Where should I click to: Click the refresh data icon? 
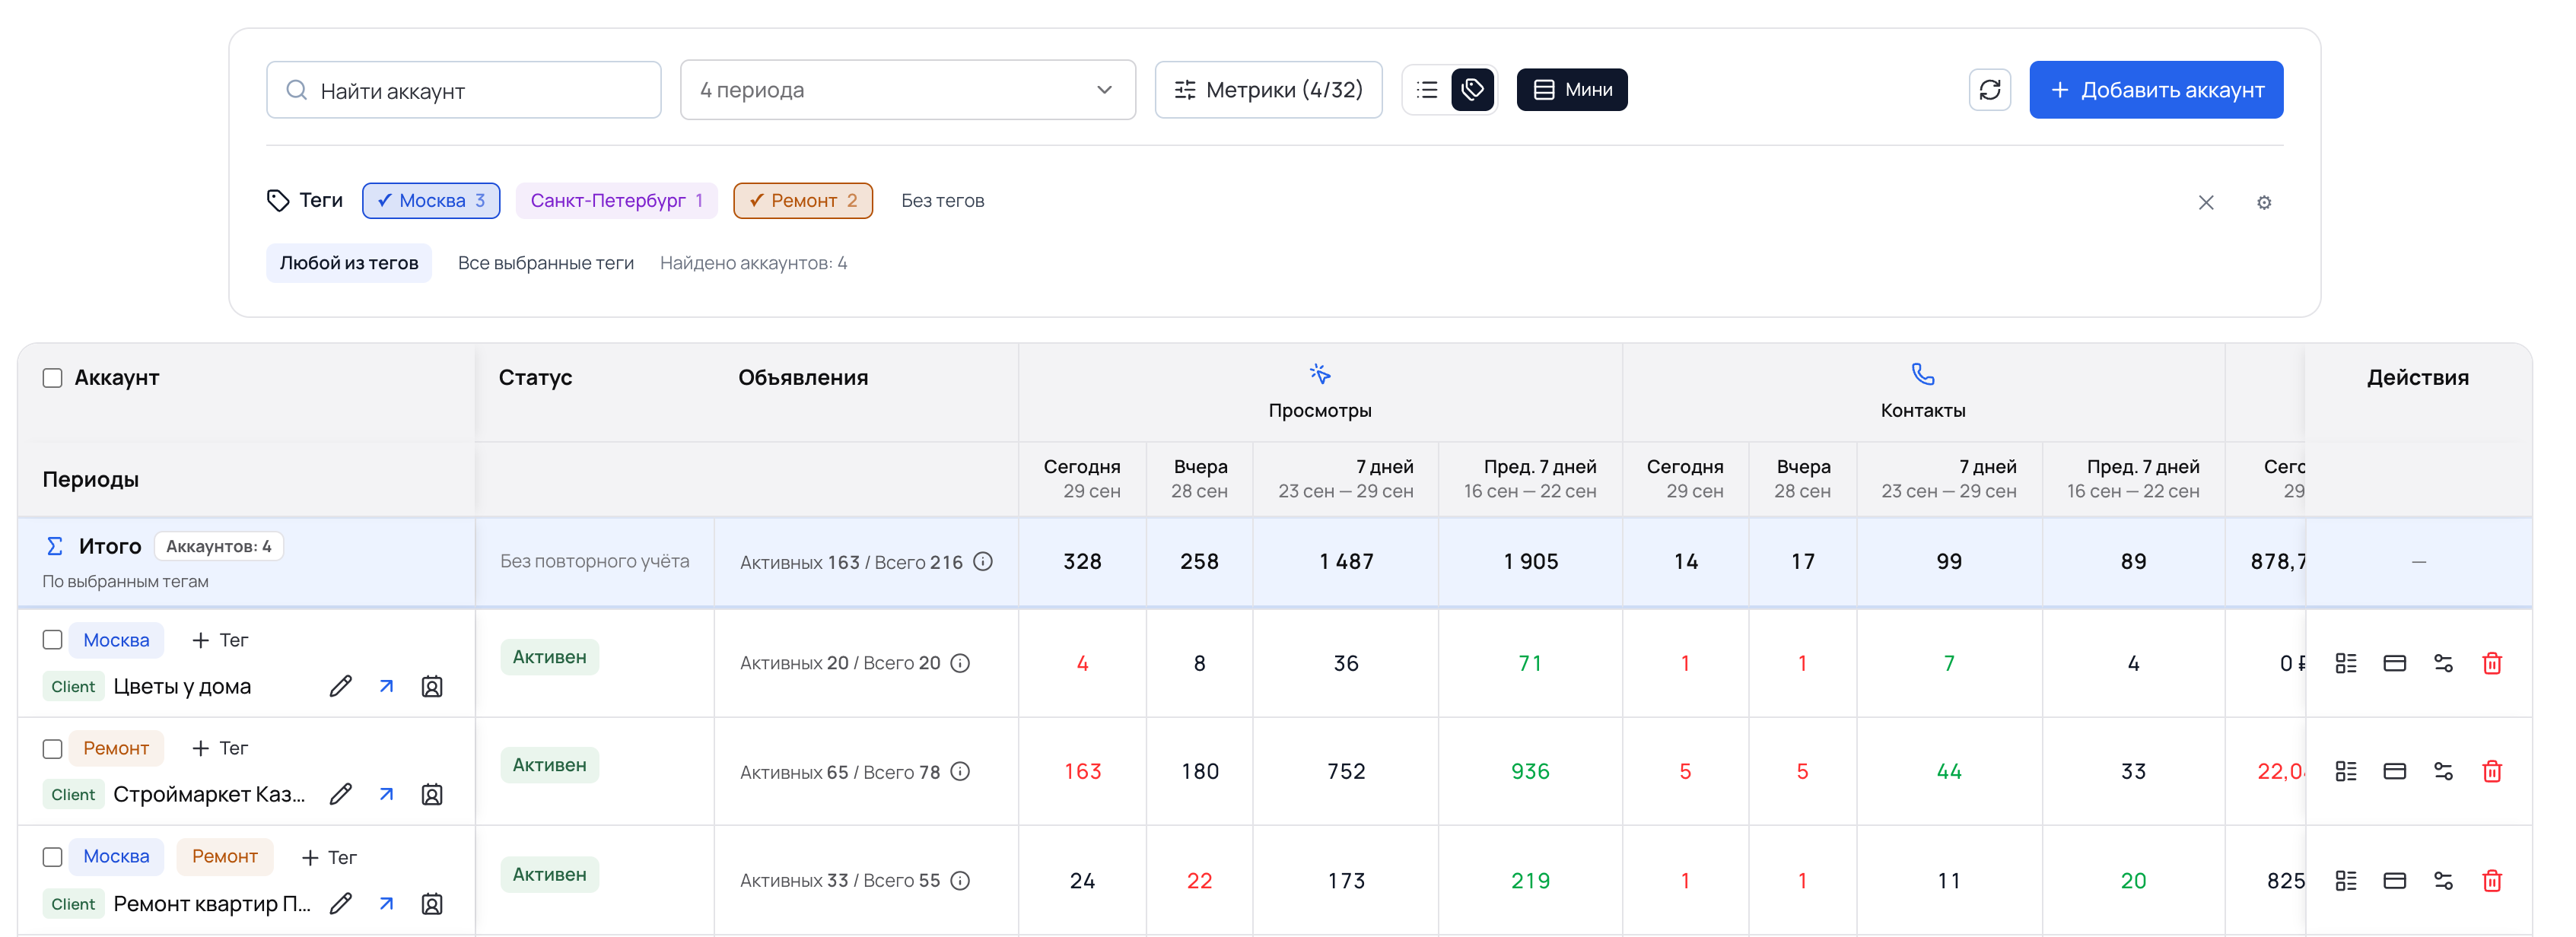click(1989, 90)
